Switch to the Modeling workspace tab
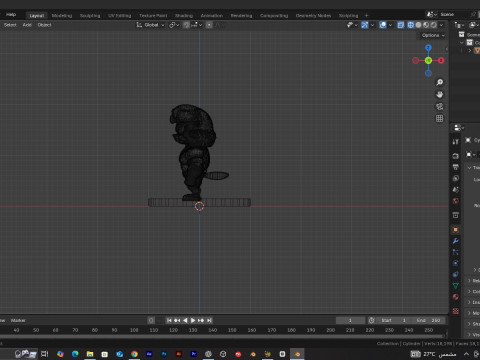Viewport: 480px width, 360px height. click(x=62, y=15)
